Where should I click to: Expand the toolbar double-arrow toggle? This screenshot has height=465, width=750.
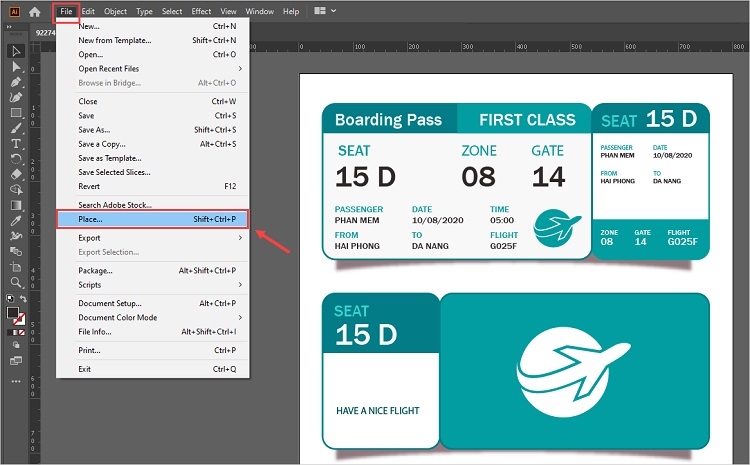point(9,27)
